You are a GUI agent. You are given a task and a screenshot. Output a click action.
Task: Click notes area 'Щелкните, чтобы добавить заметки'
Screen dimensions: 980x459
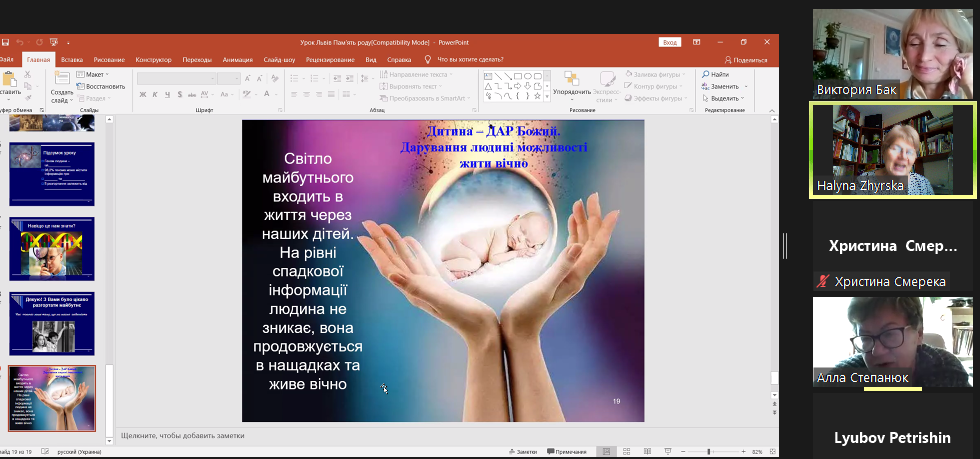182,435
